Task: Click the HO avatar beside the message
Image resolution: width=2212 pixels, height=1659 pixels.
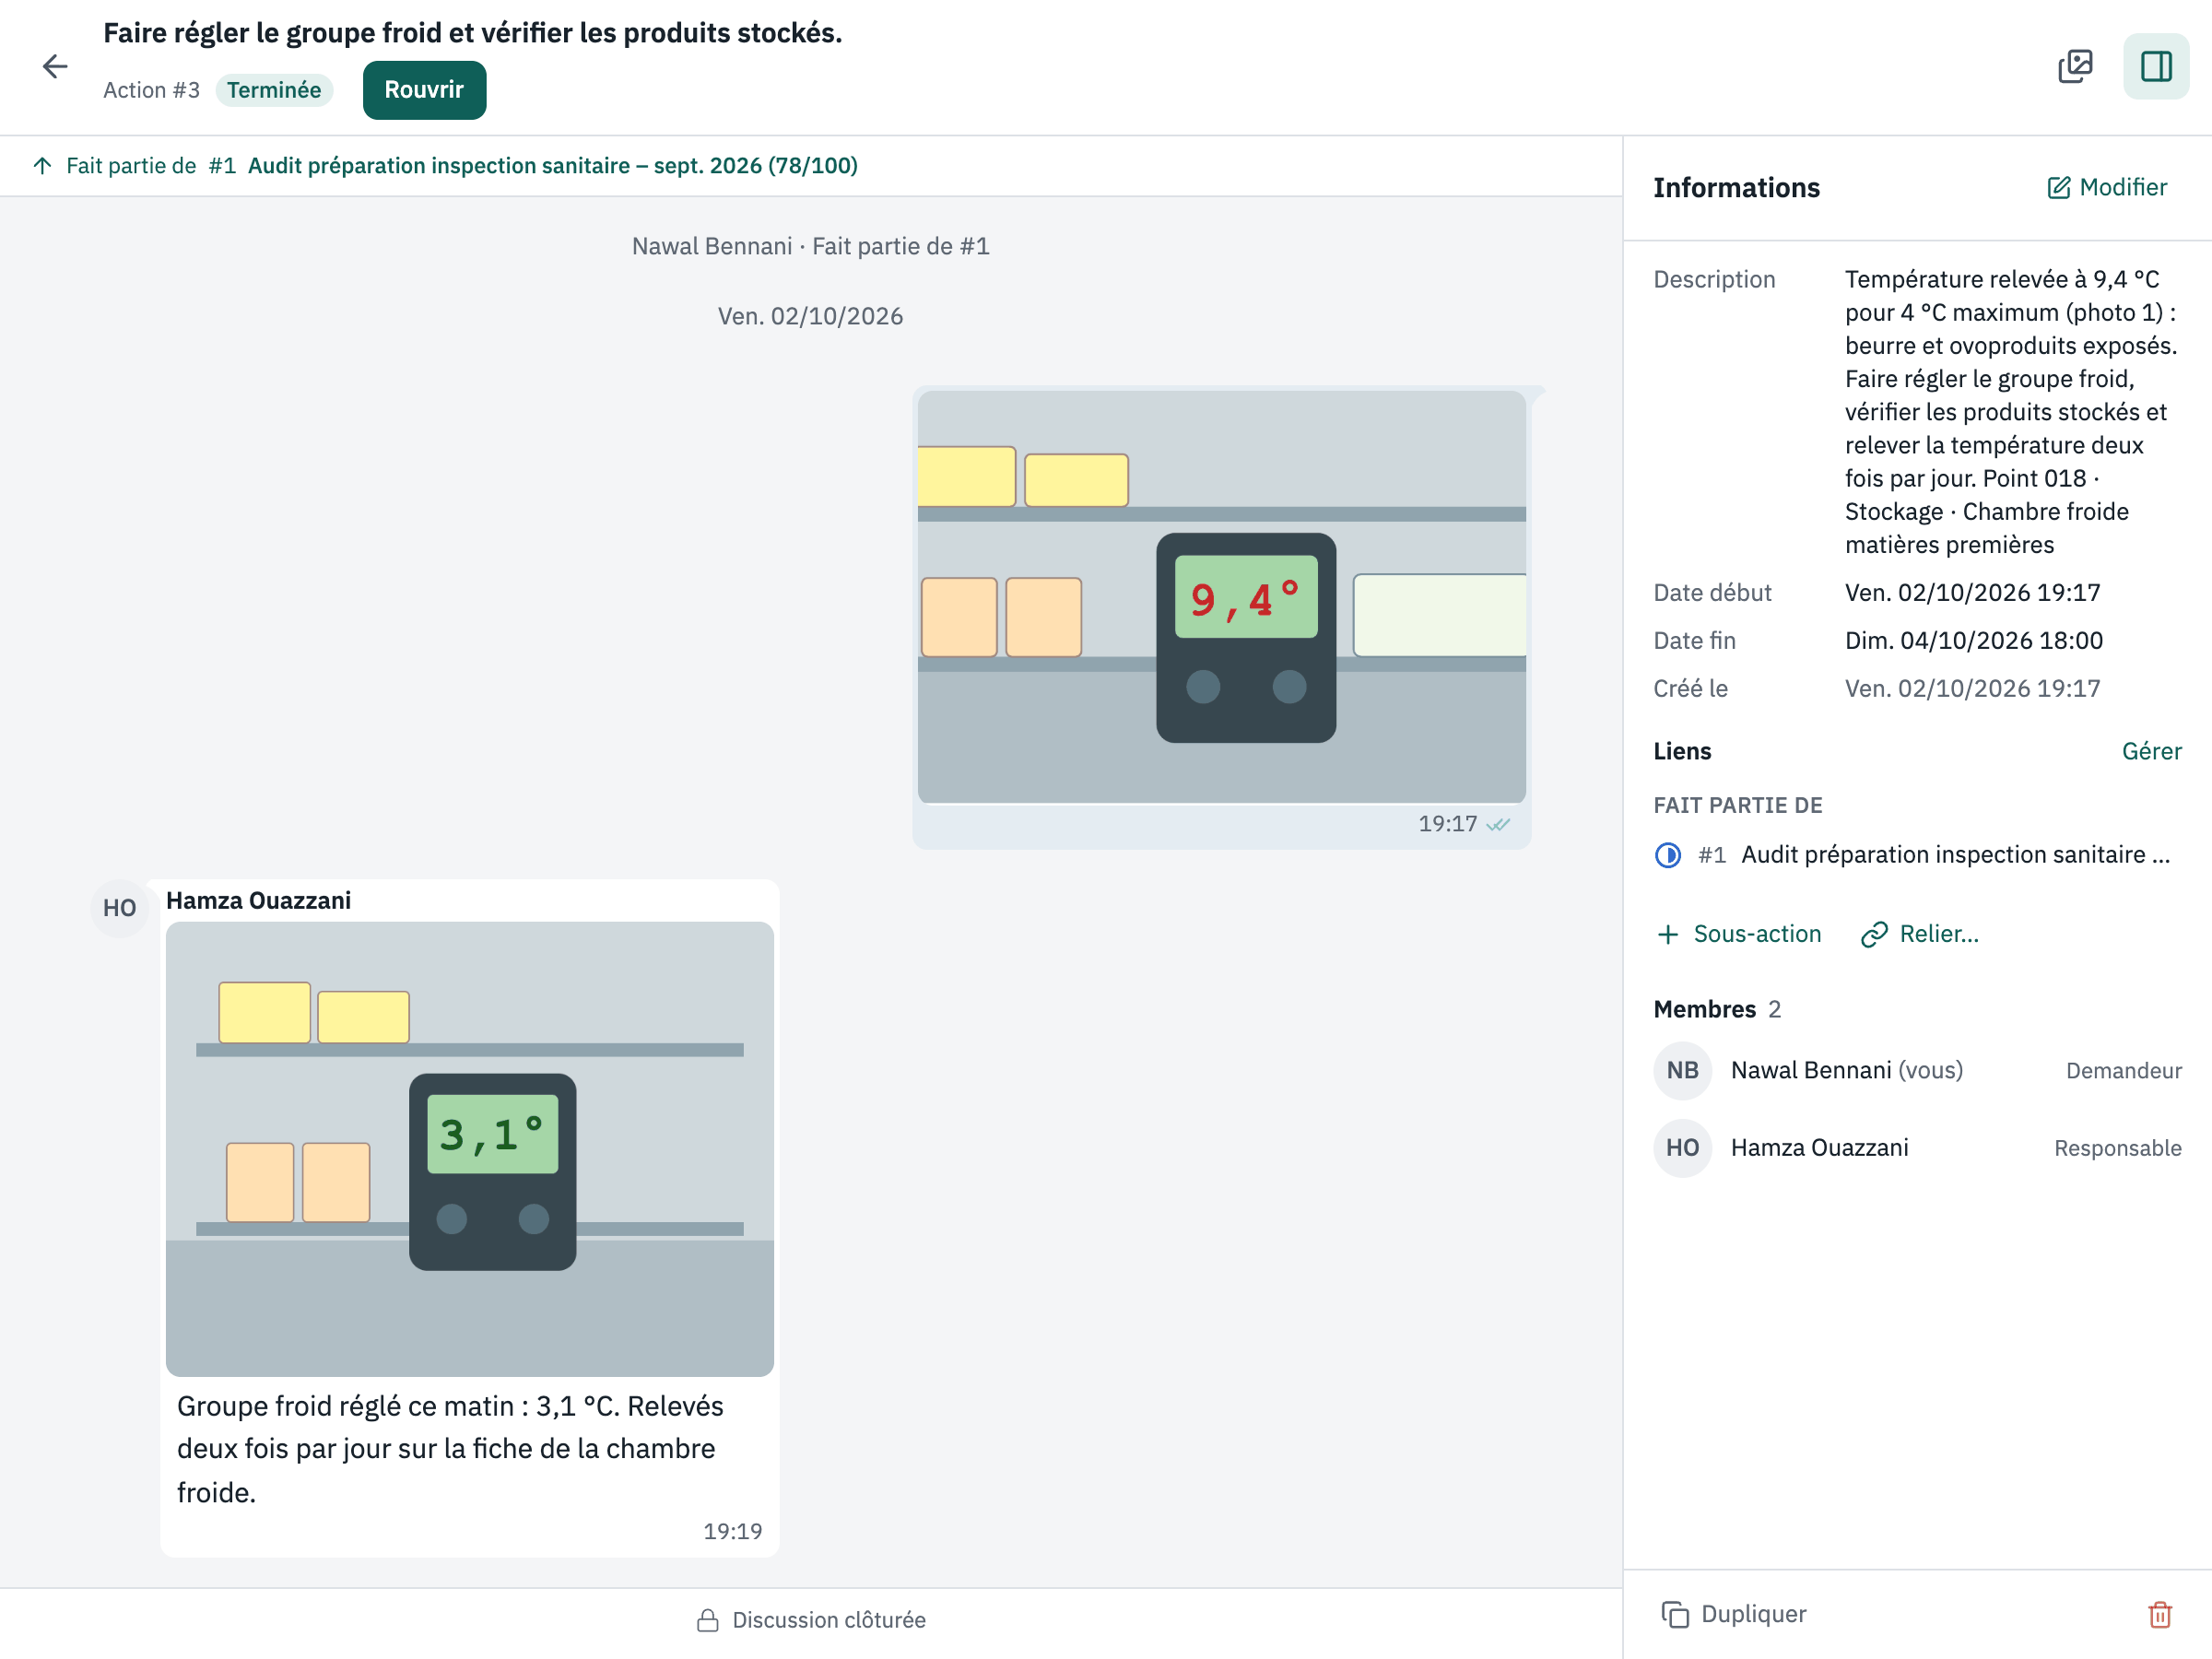Action: pyautogui.click(x=119, y=908)
